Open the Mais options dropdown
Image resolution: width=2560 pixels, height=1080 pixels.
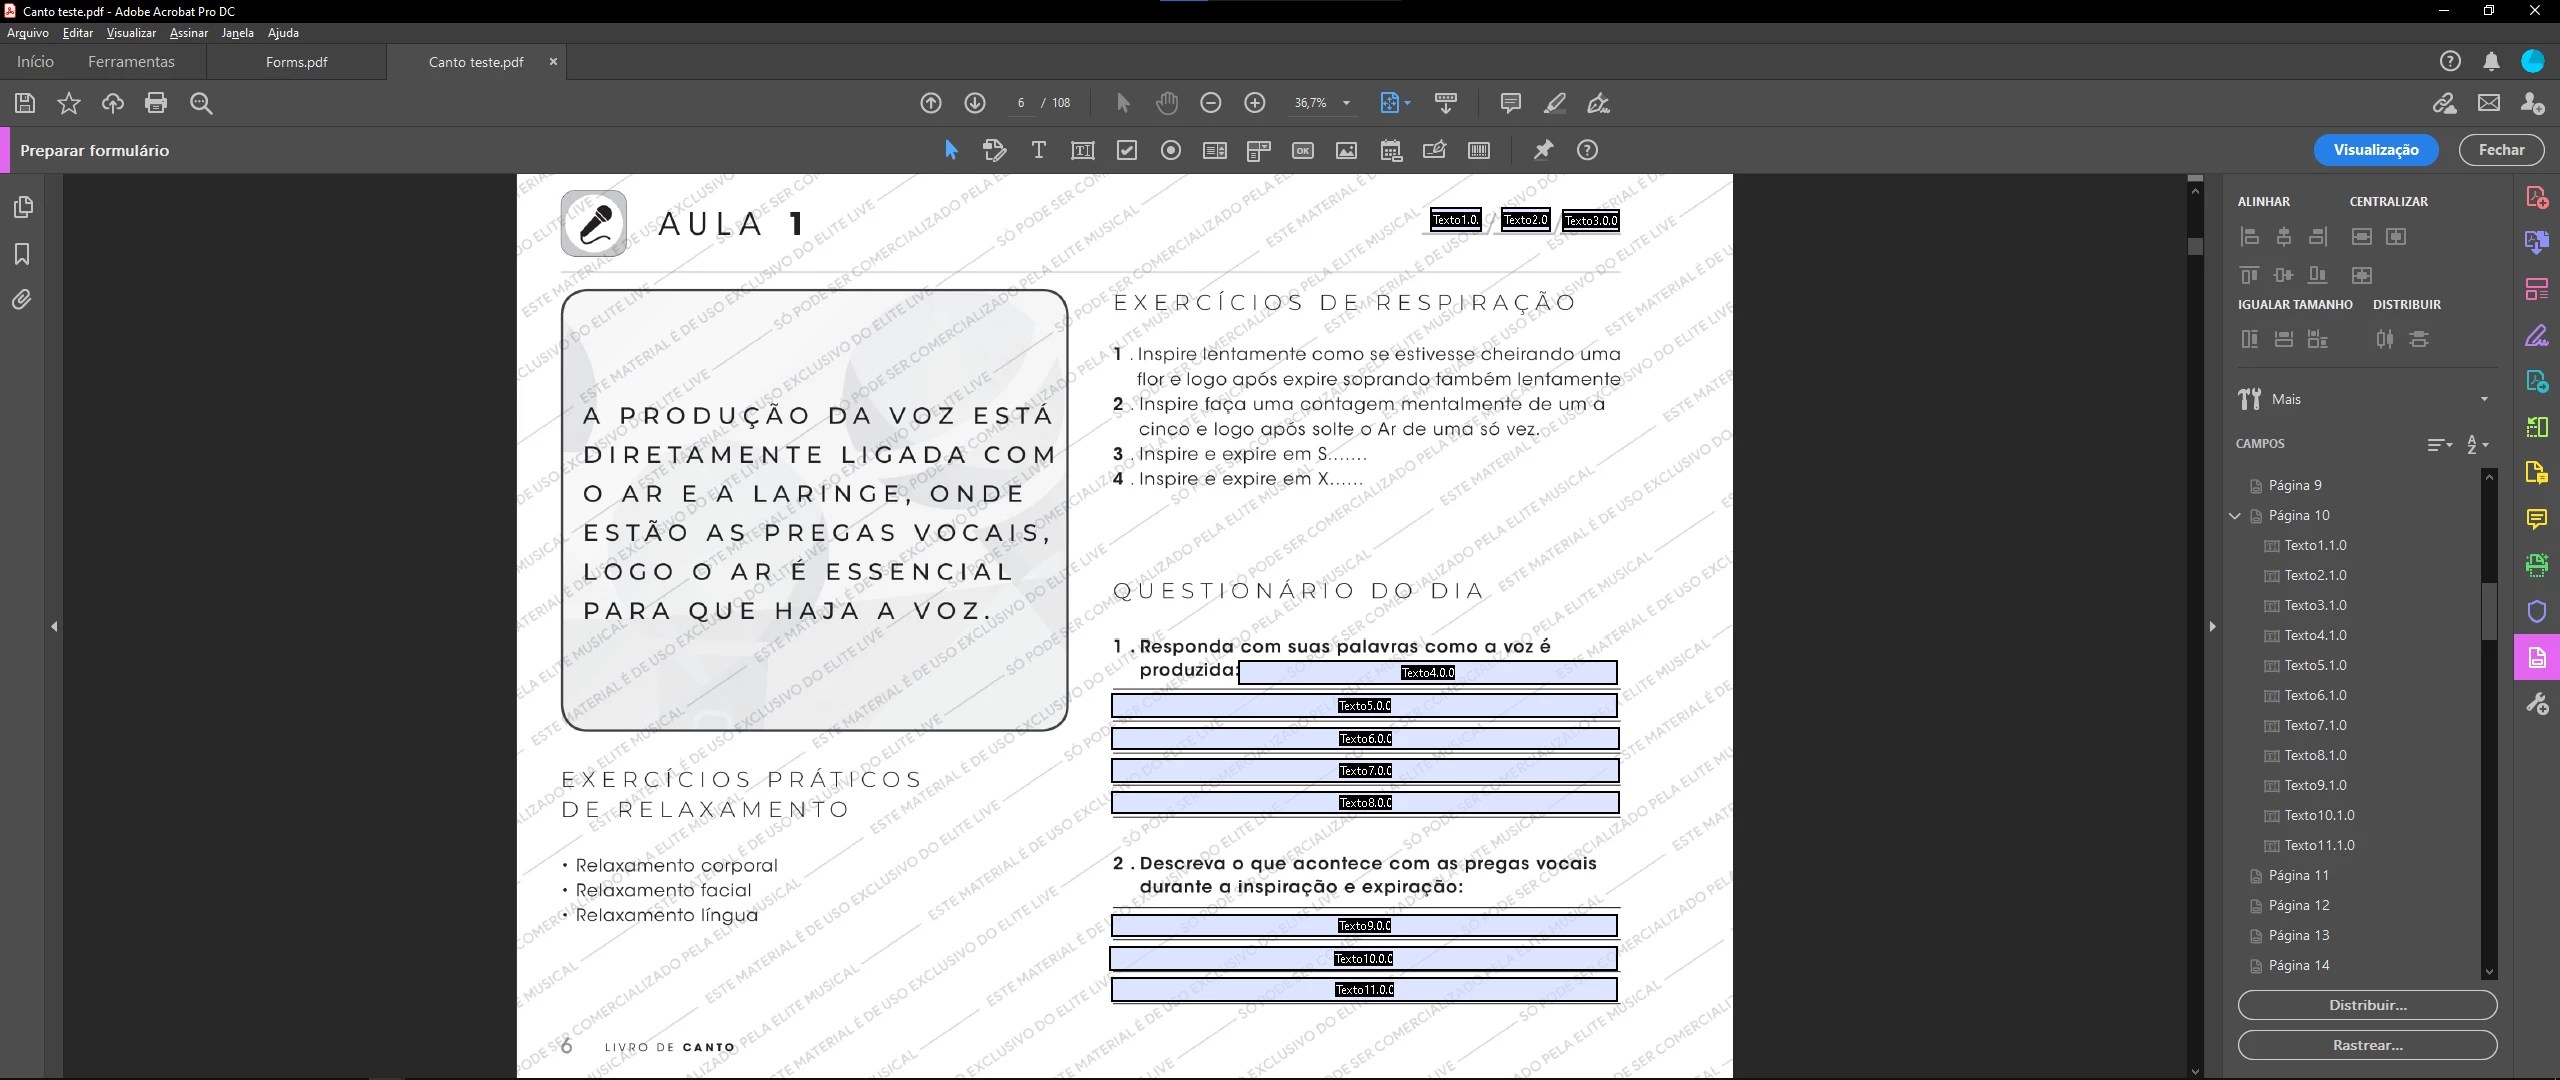click(x=2484, y=399)
